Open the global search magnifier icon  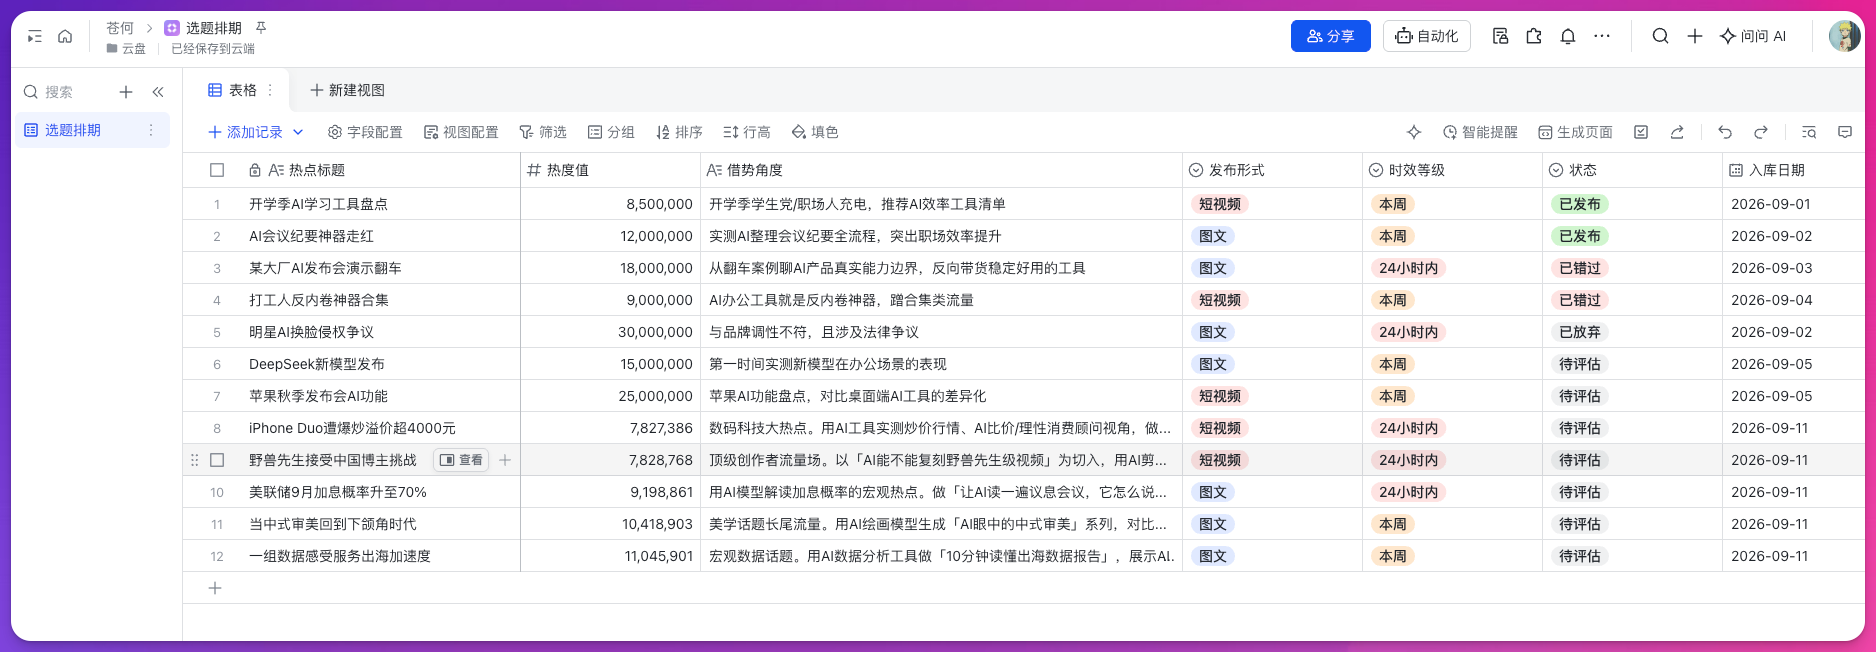pos(1660,36)
